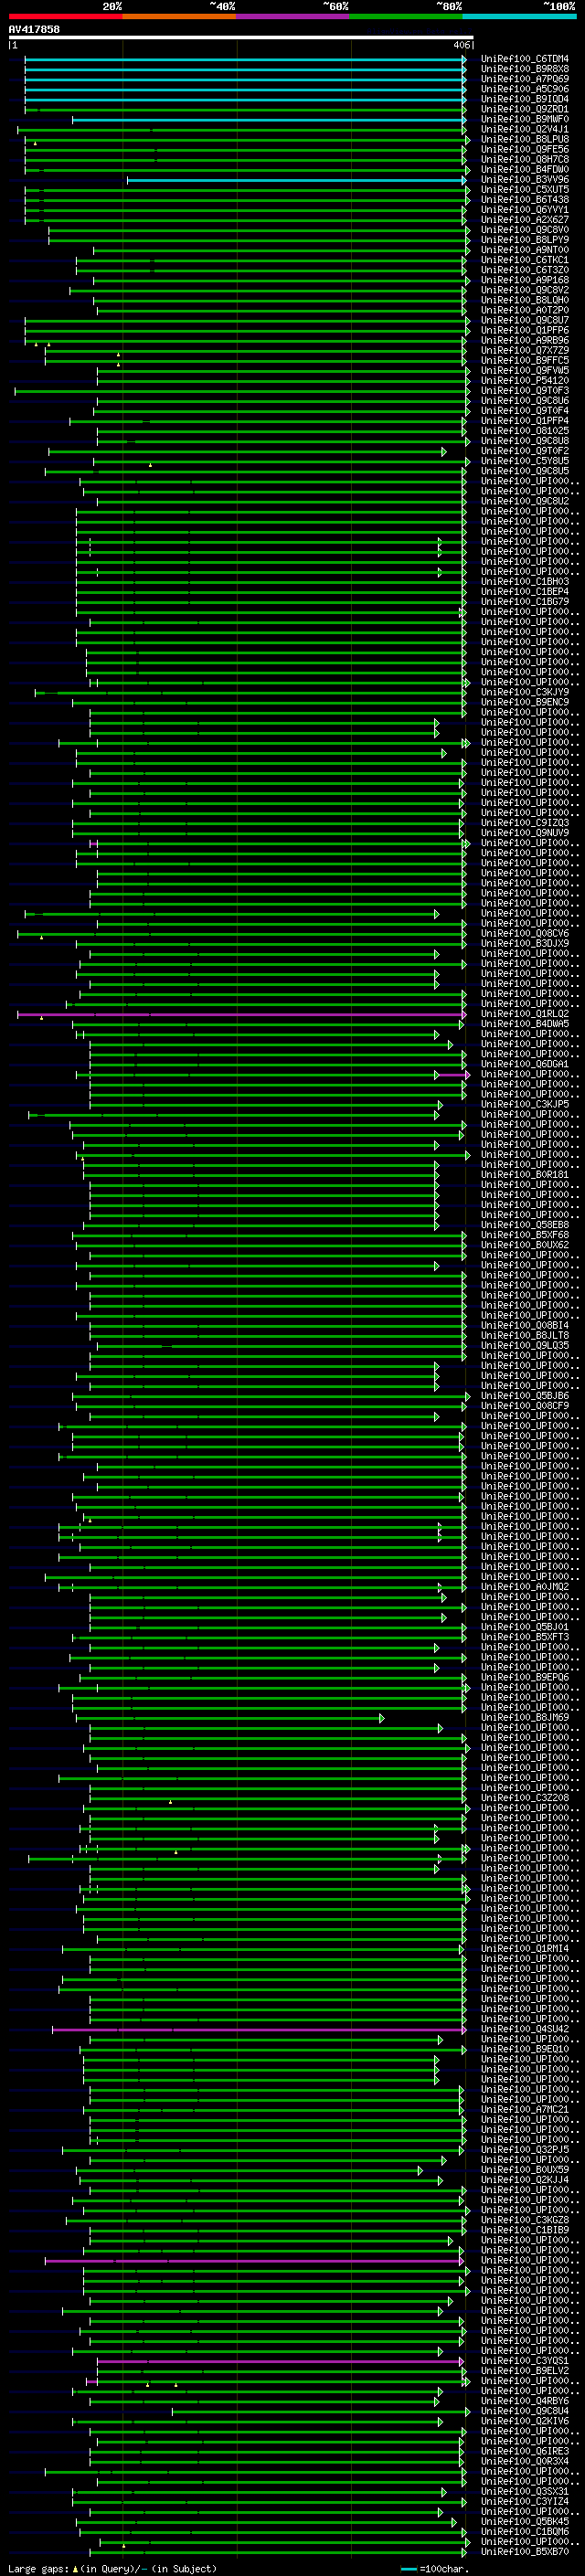Open hit UniRef100_B9R8X8

point(524,69)
